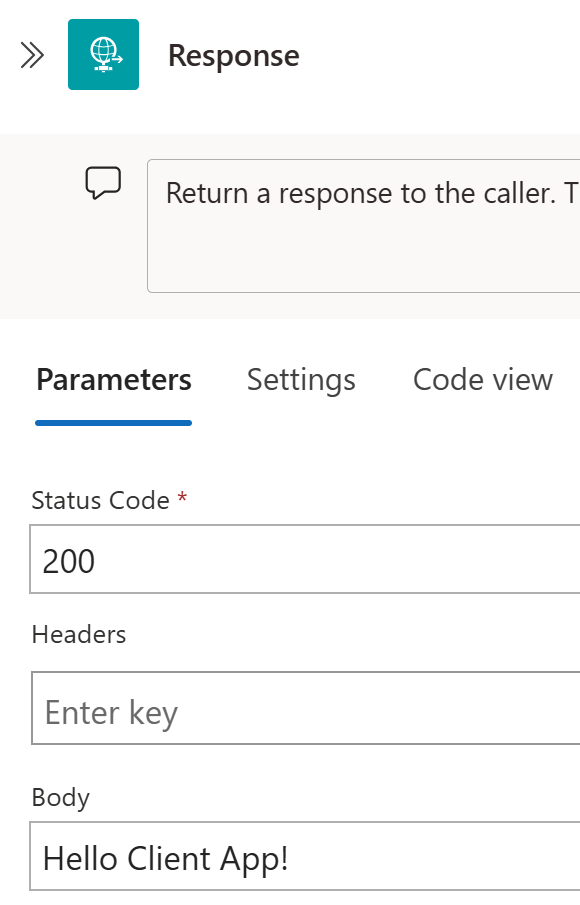Switch to the Settings tab
580x905 pixels.
click(x=301, y=380)
